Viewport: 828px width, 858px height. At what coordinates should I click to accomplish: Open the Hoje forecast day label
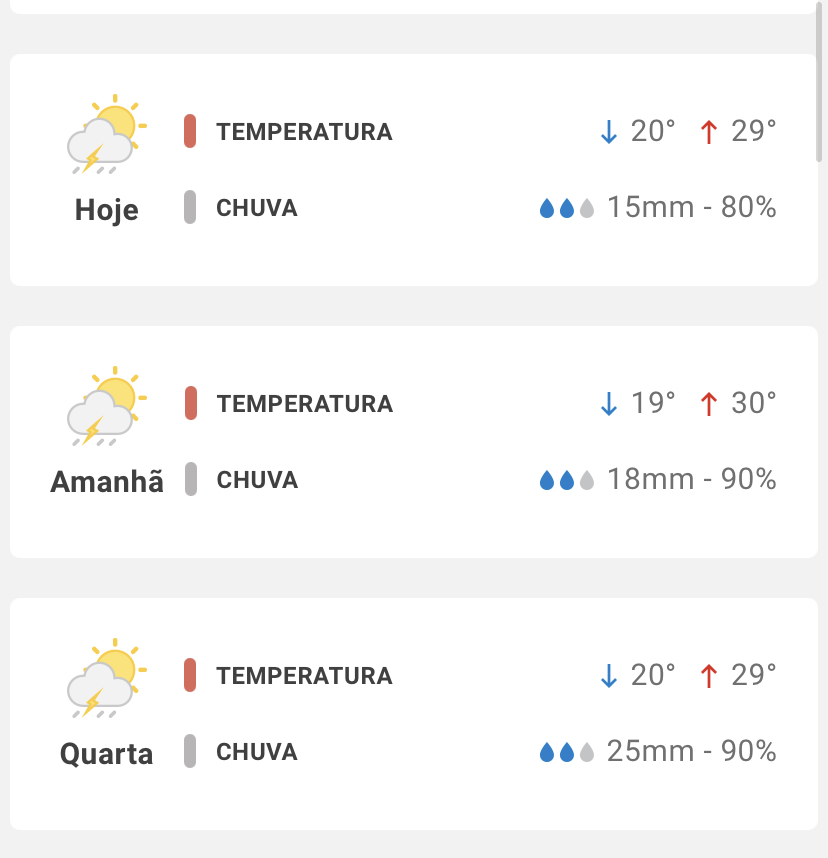tap(106, 210)
